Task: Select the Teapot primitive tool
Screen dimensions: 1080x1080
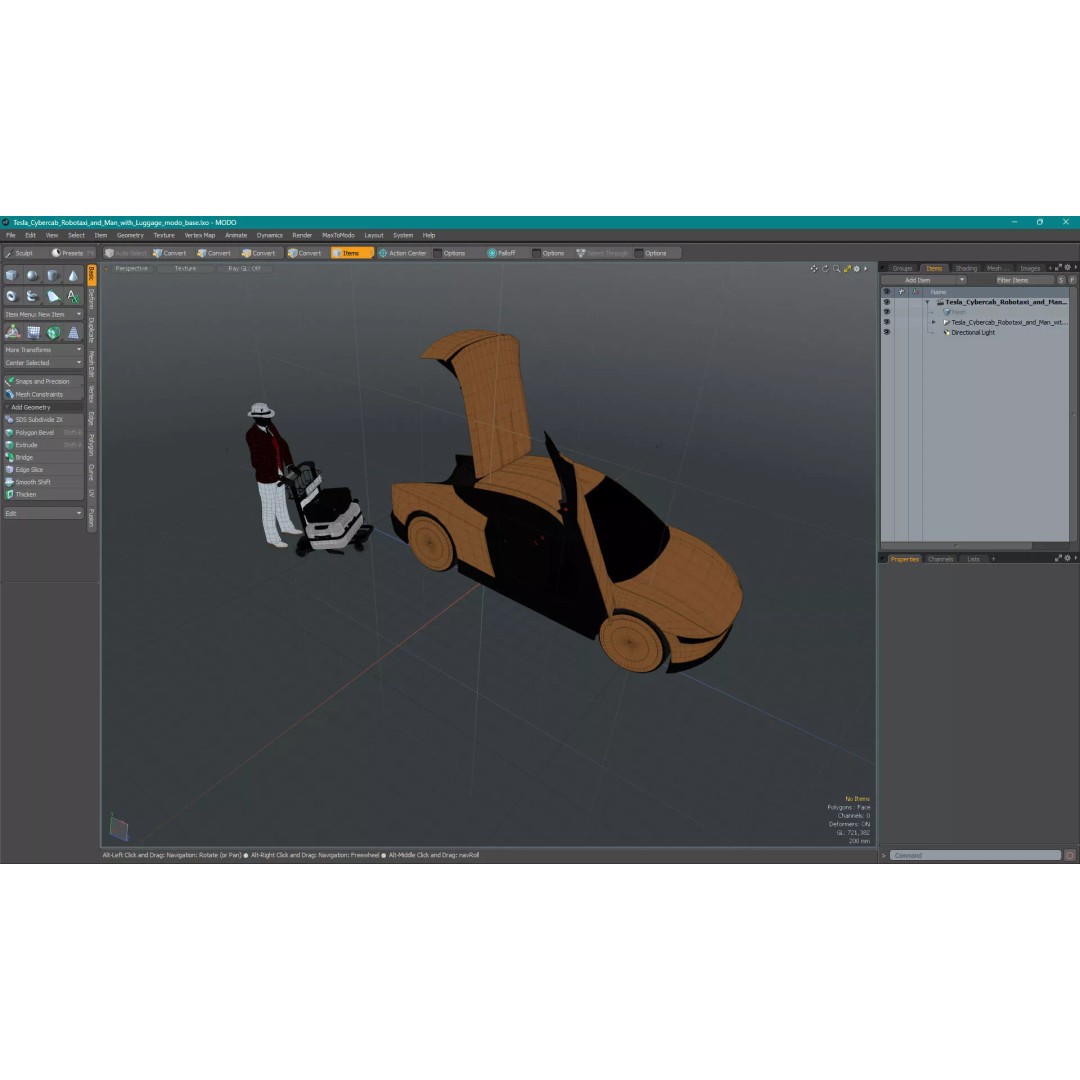Action: pos(32,296)
